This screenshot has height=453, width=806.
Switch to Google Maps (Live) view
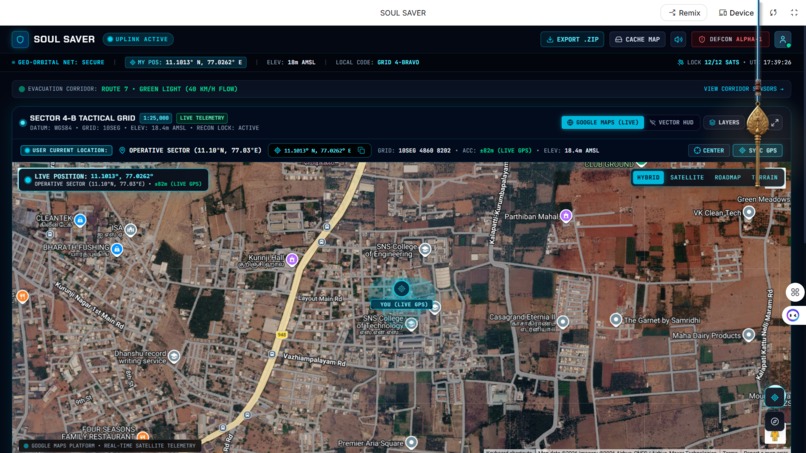602,122
